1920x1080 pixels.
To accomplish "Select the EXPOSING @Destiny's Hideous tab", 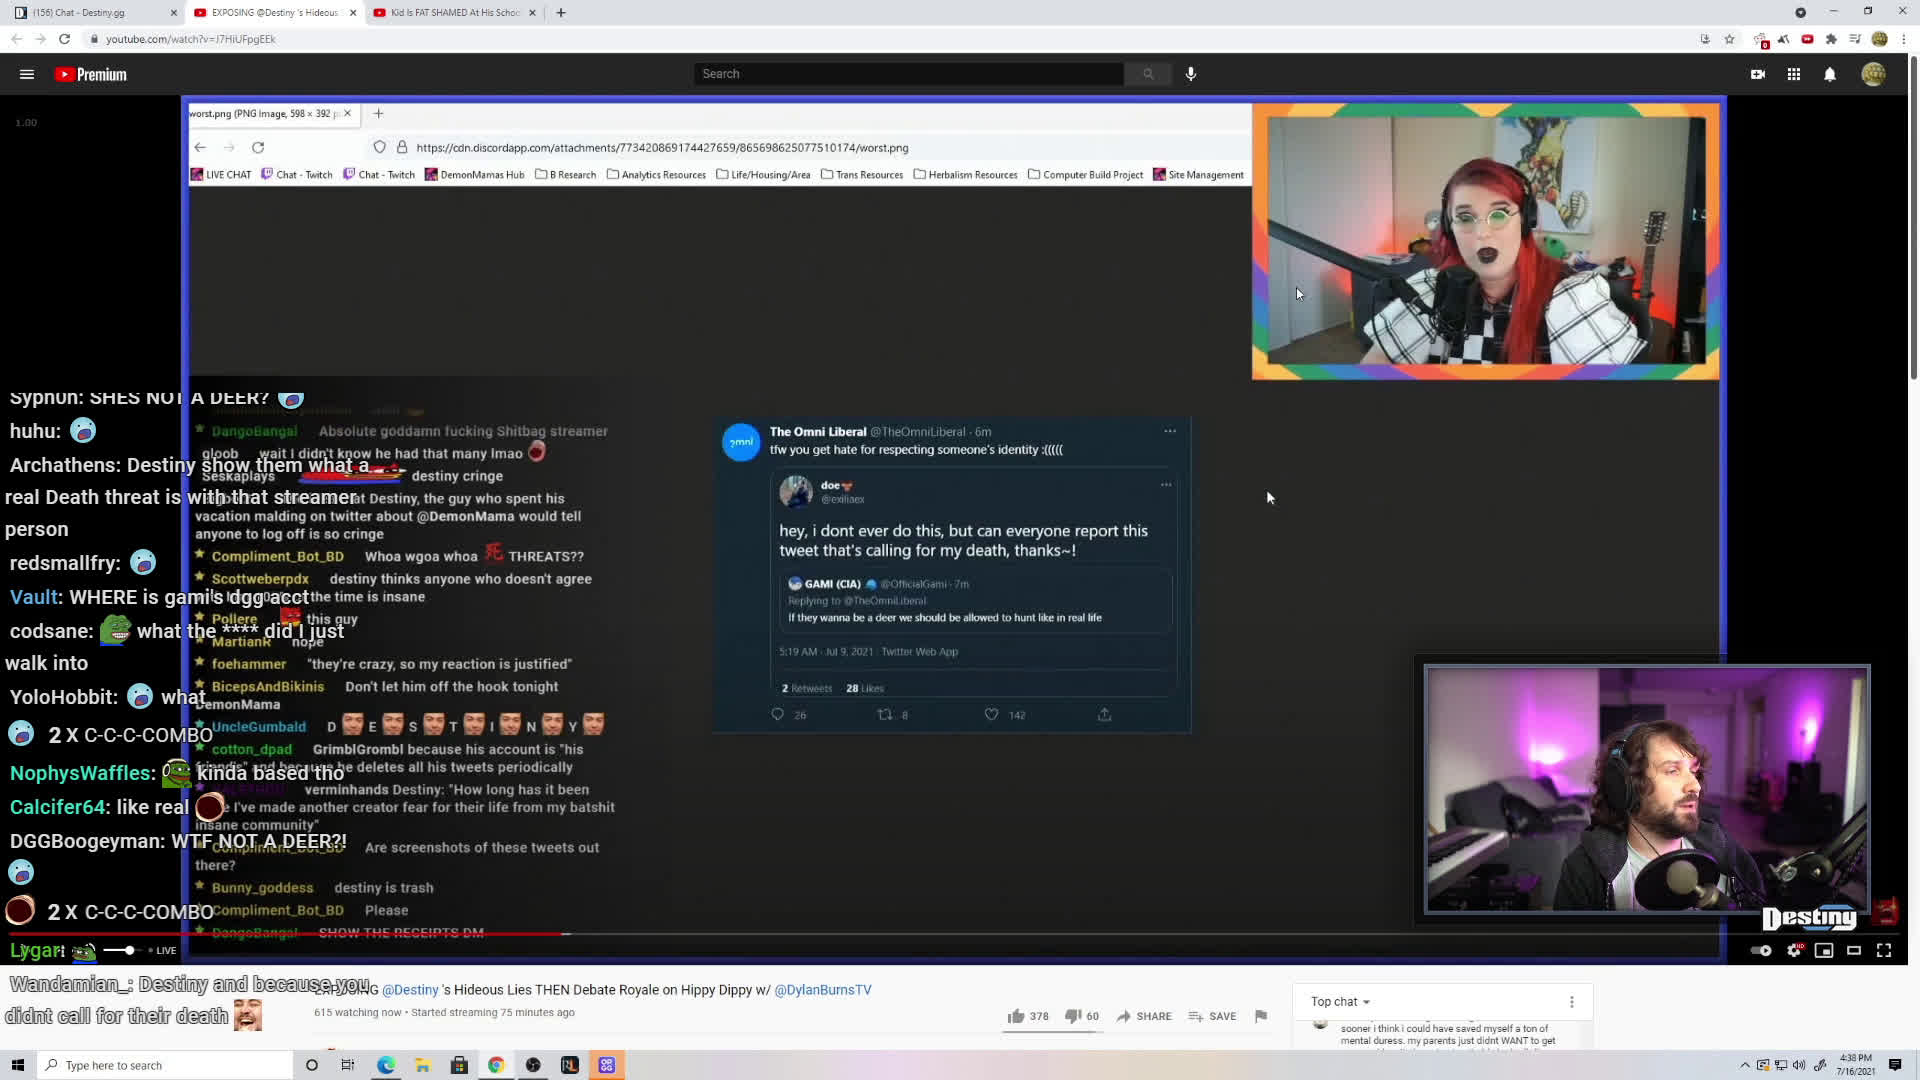I will [x=275, y=13].
